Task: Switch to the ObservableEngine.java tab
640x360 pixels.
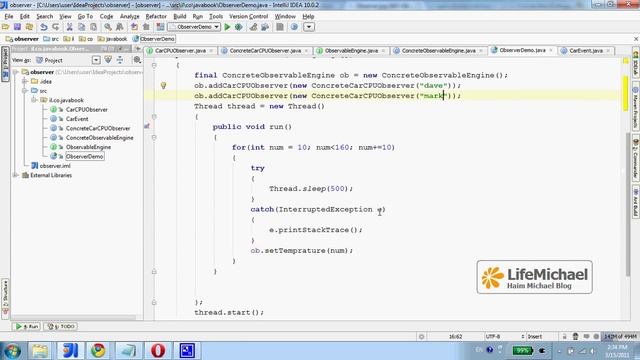Action: coord(351,51)
